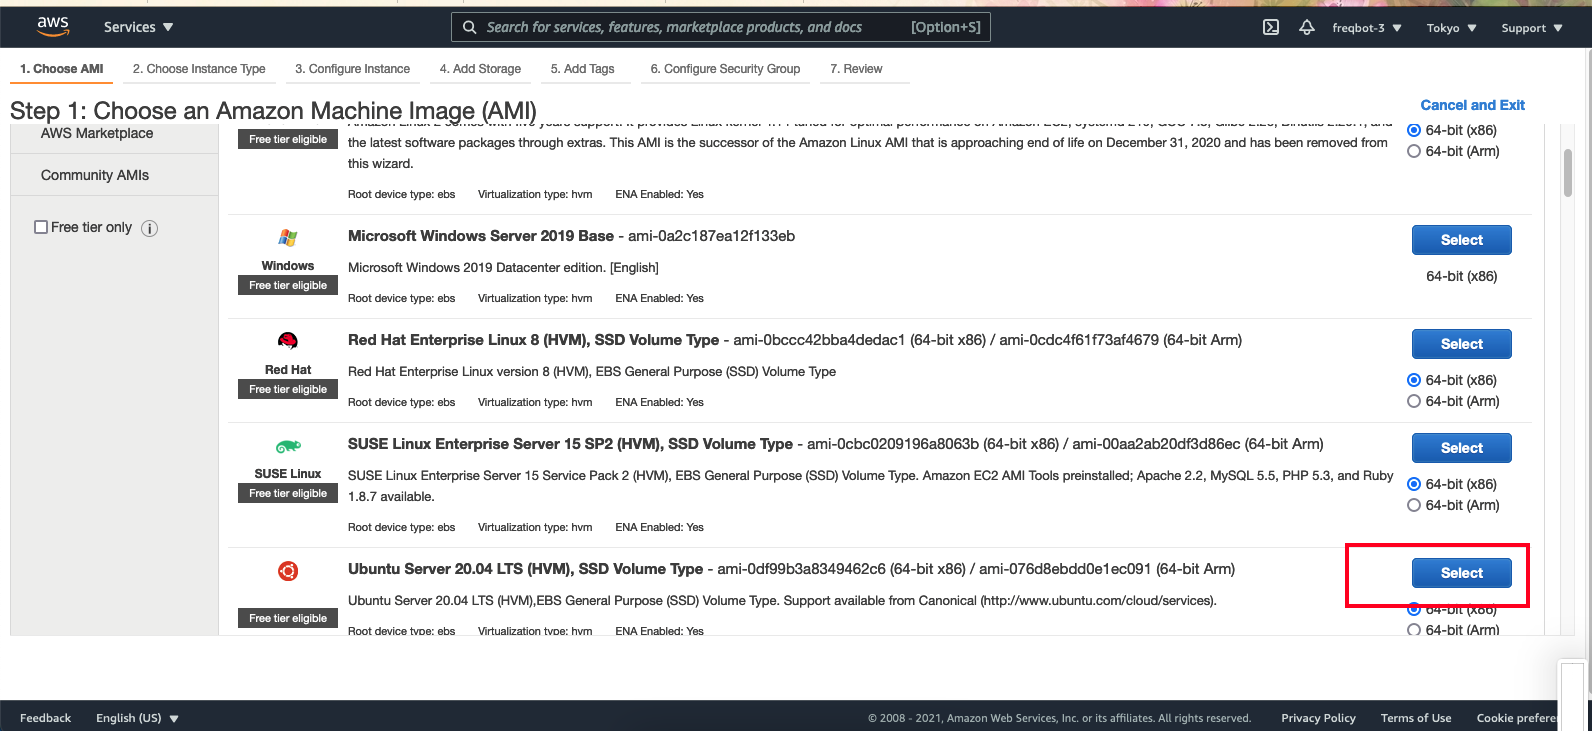Open the Tokyo region dropdown

pos(1451,28)
